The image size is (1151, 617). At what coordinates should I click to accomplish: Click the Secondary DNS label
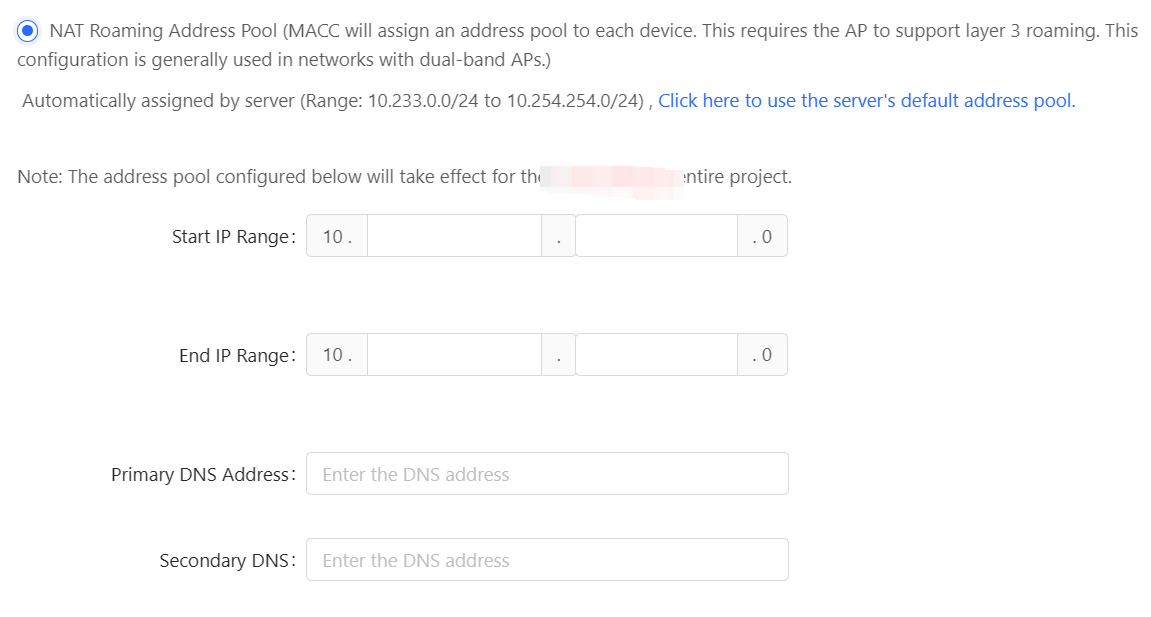[x=227, y=561]
